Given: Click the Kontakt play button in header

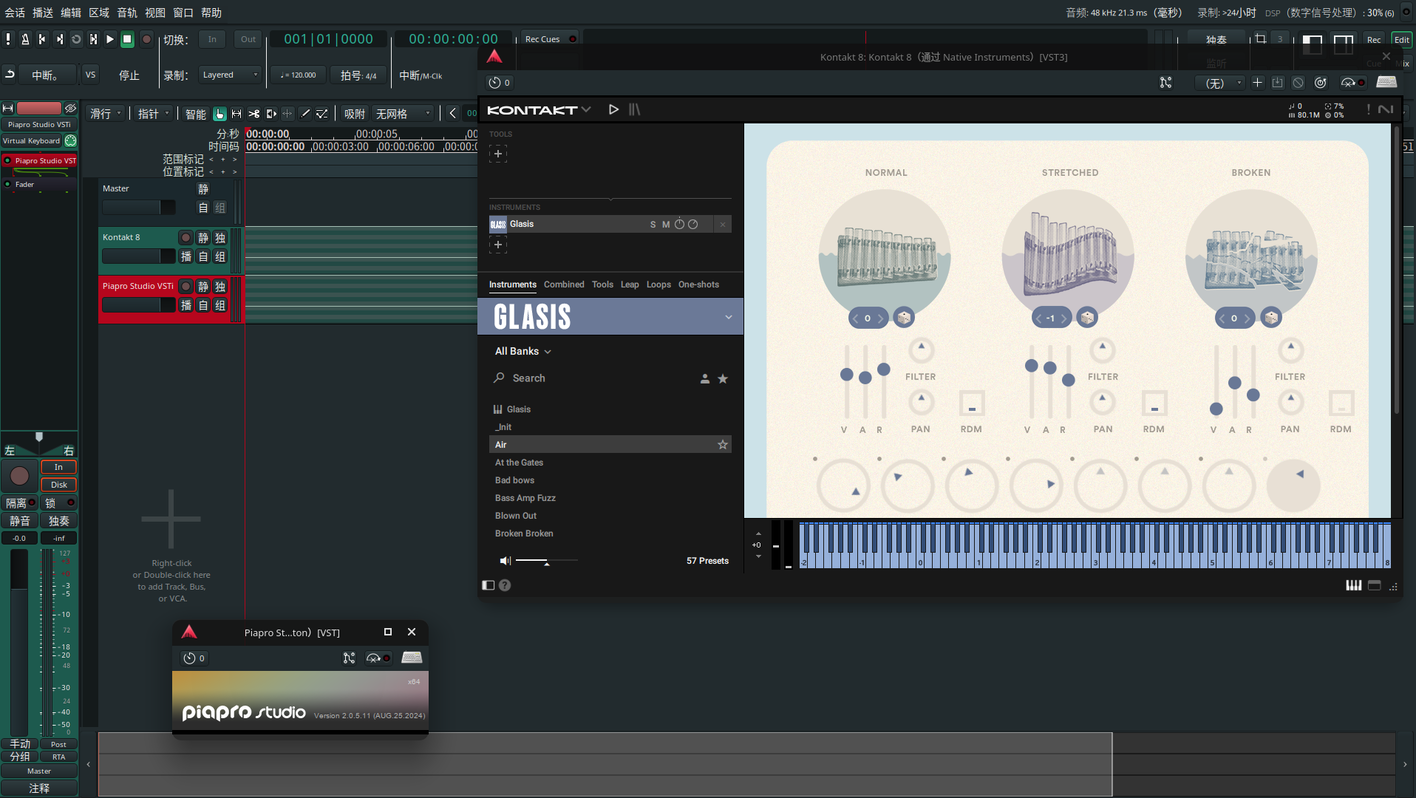Looking at the screenshot, I should [613, 109].
